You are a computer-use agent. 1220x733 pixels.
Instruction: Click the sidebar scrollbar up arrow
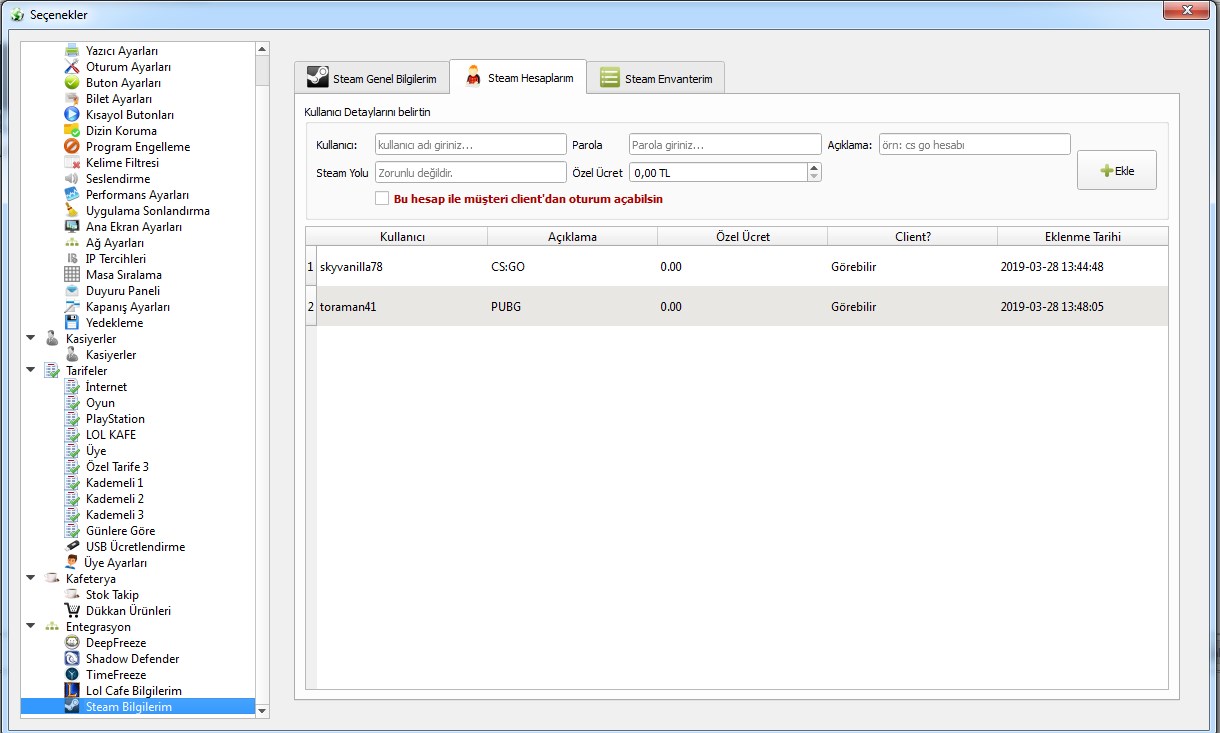click(x=262, y=48)
